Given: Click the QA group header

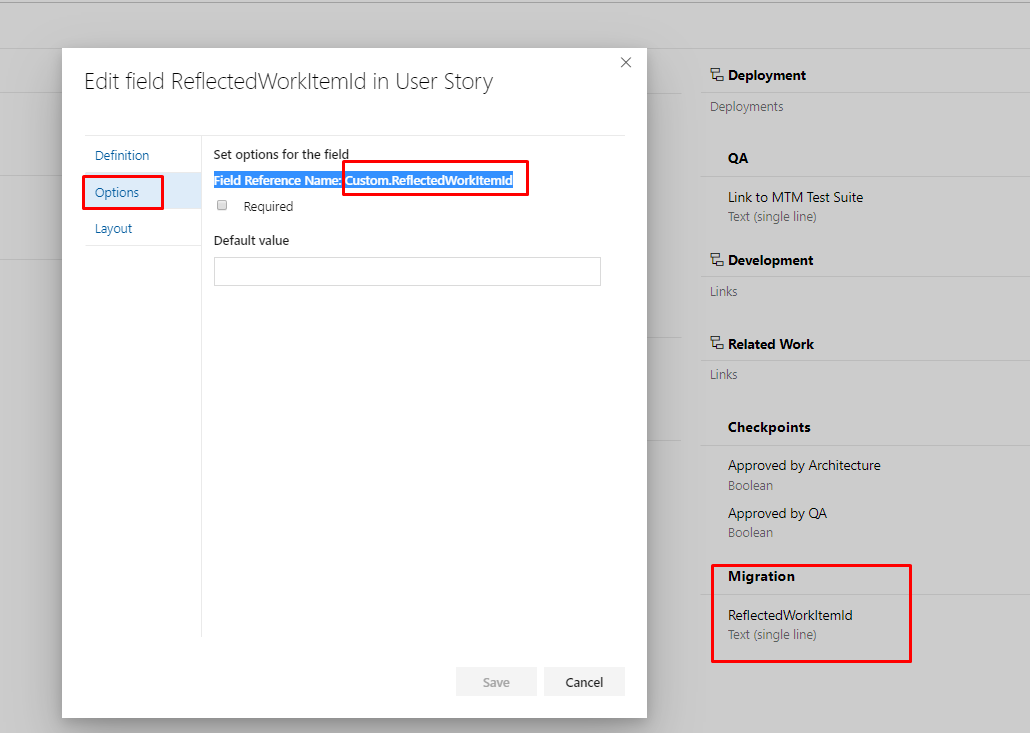Looking at the screenshot, I should click(737, 157).
